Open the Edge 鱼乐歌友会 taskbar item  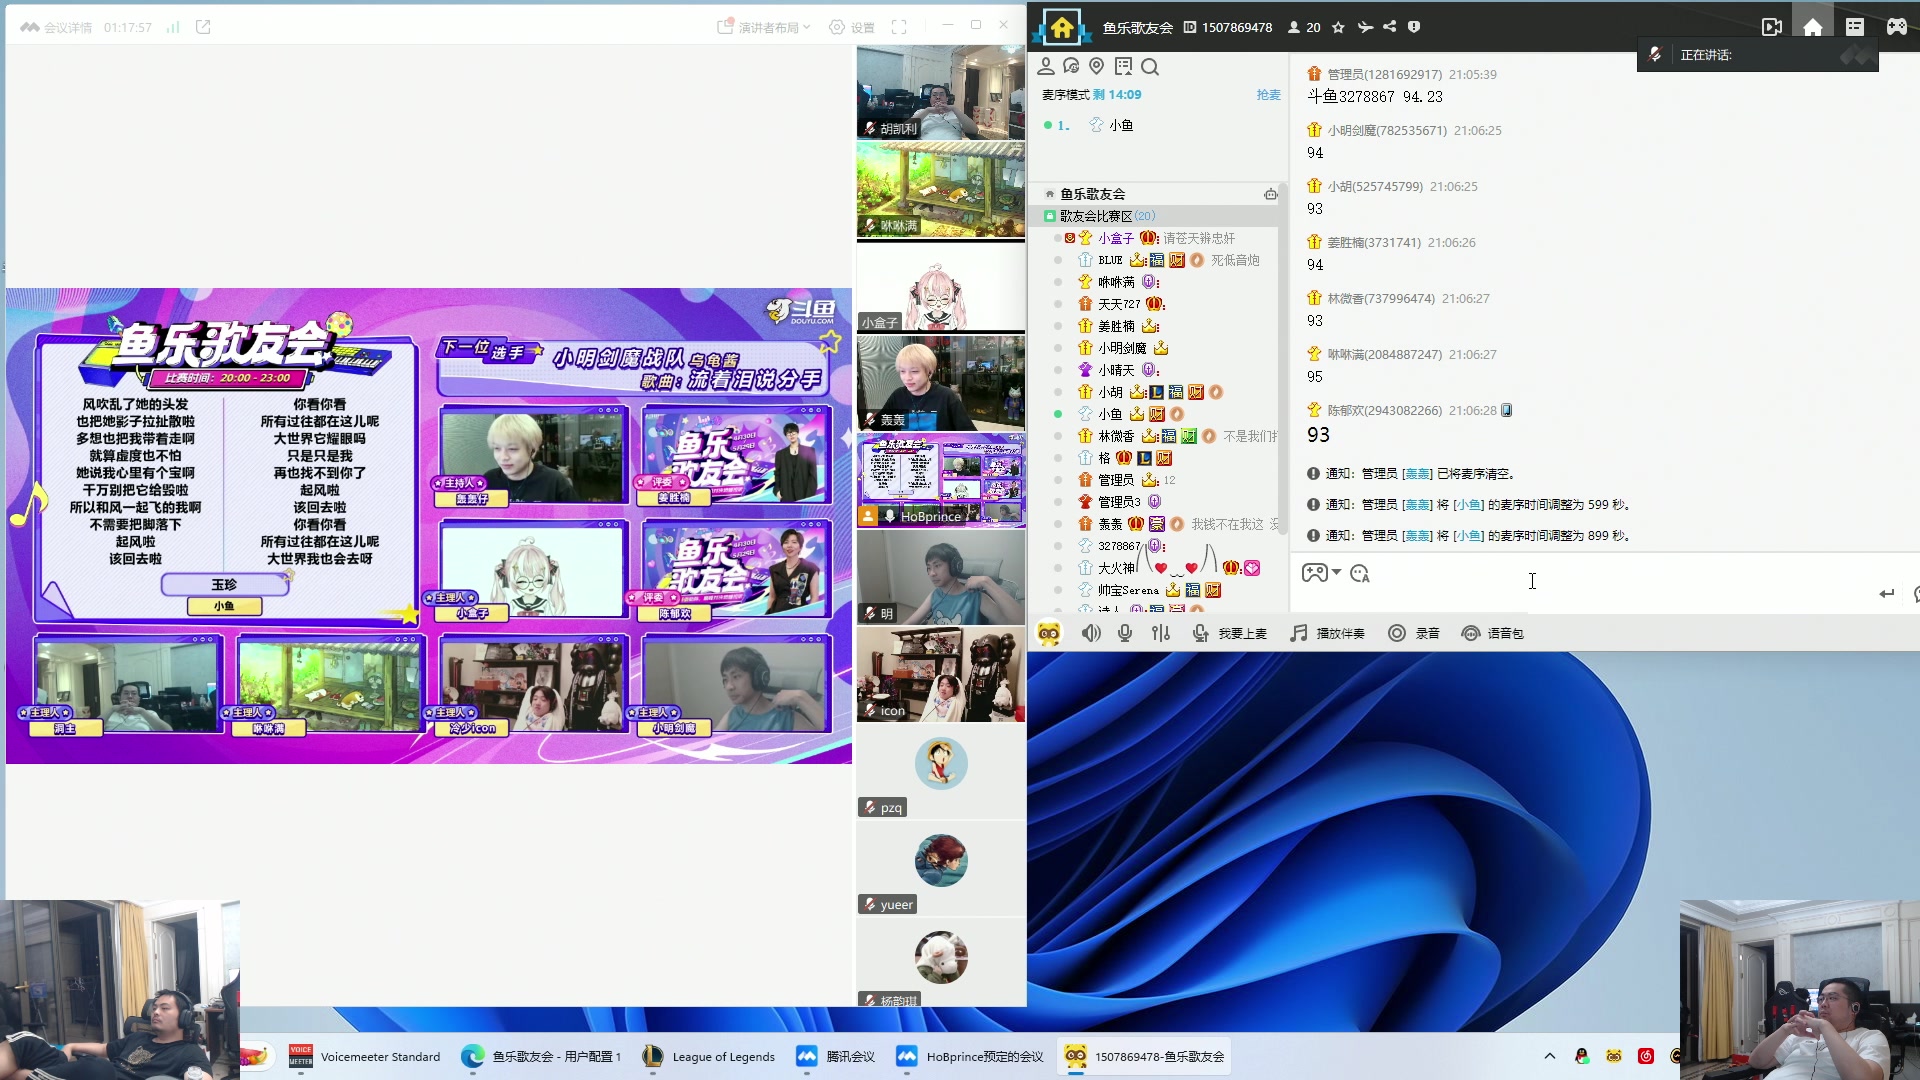click(542, 1056)
